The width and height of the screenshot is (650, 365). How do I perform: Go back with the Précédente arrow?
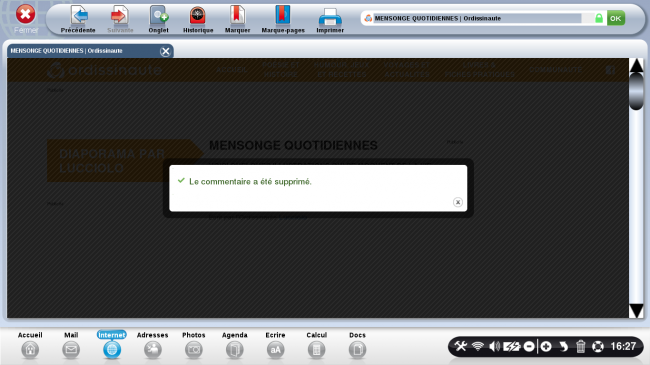(78, 19)
